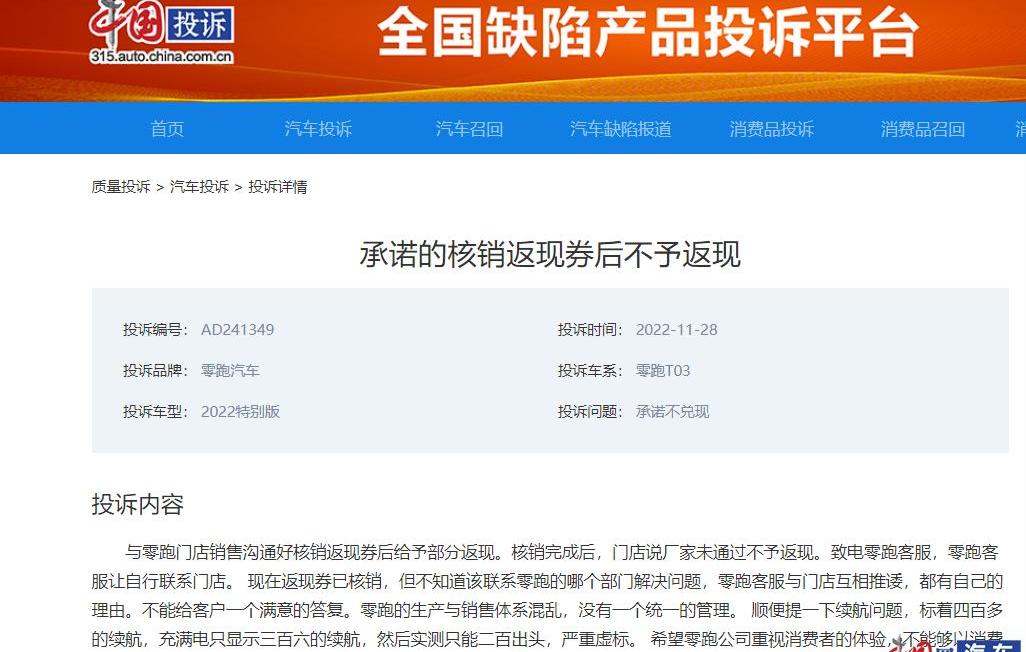This screenshot has width=1026, height=652.
Task: Open the 汽车召回 navigation item
Action: [469, 129]
